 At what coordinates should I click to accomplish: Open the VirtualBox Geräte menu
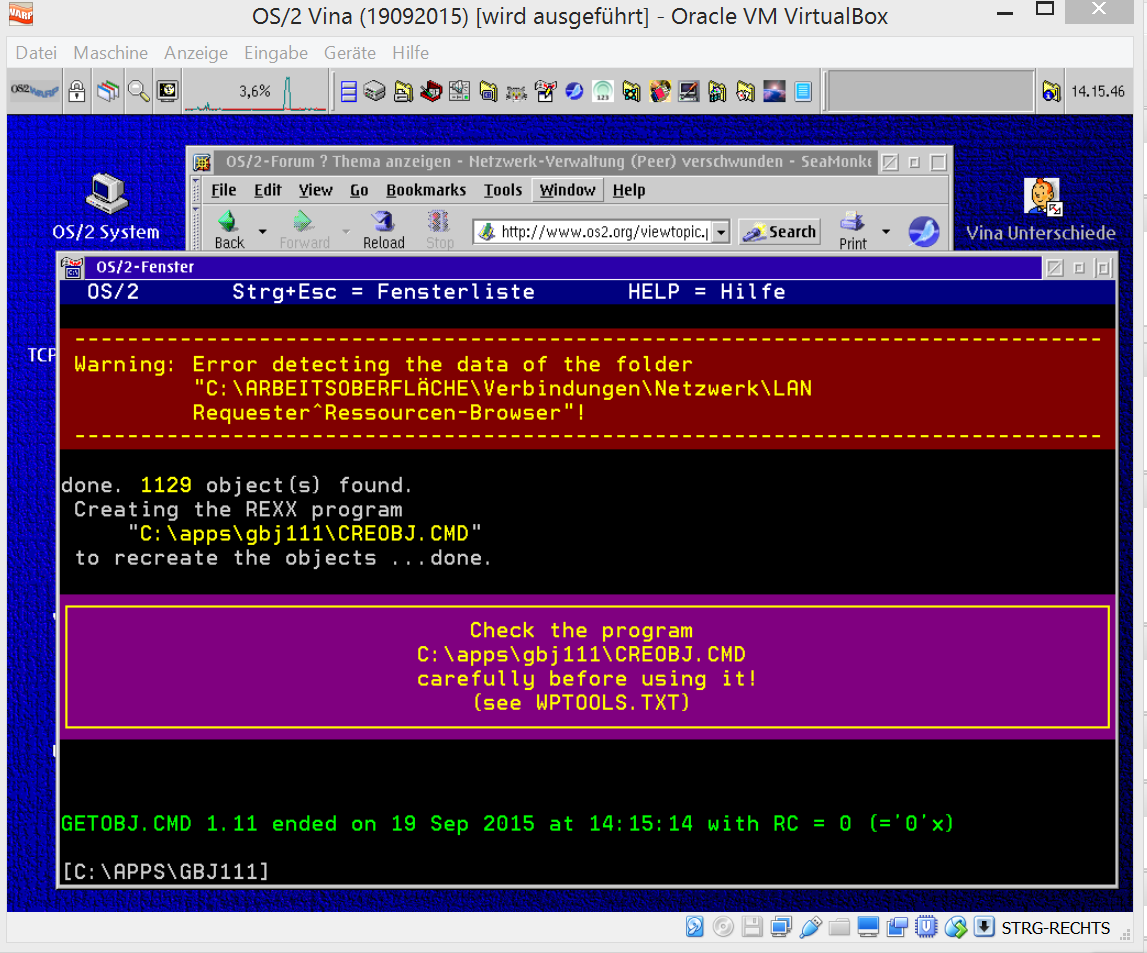tap(350, 53)
